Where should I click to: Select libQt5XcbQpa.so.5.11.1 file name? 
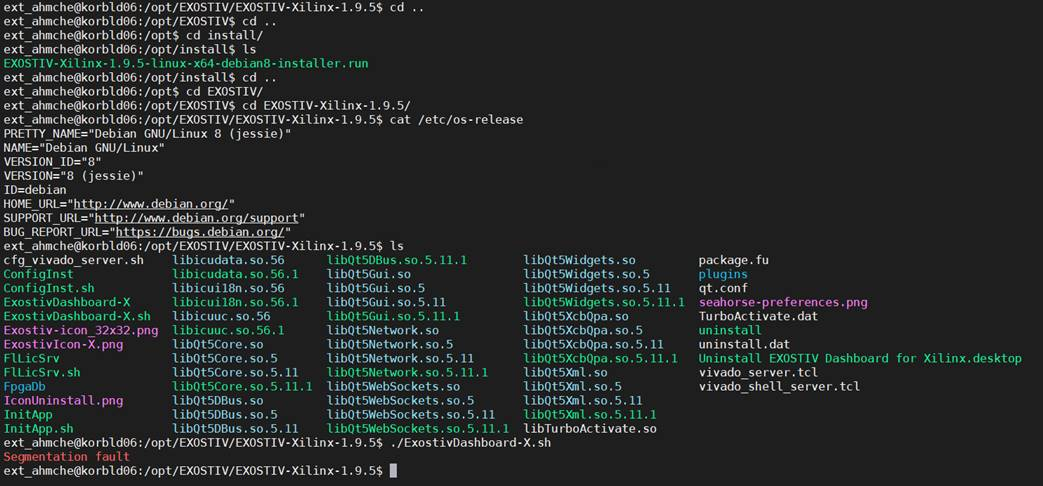coord(601,358)
